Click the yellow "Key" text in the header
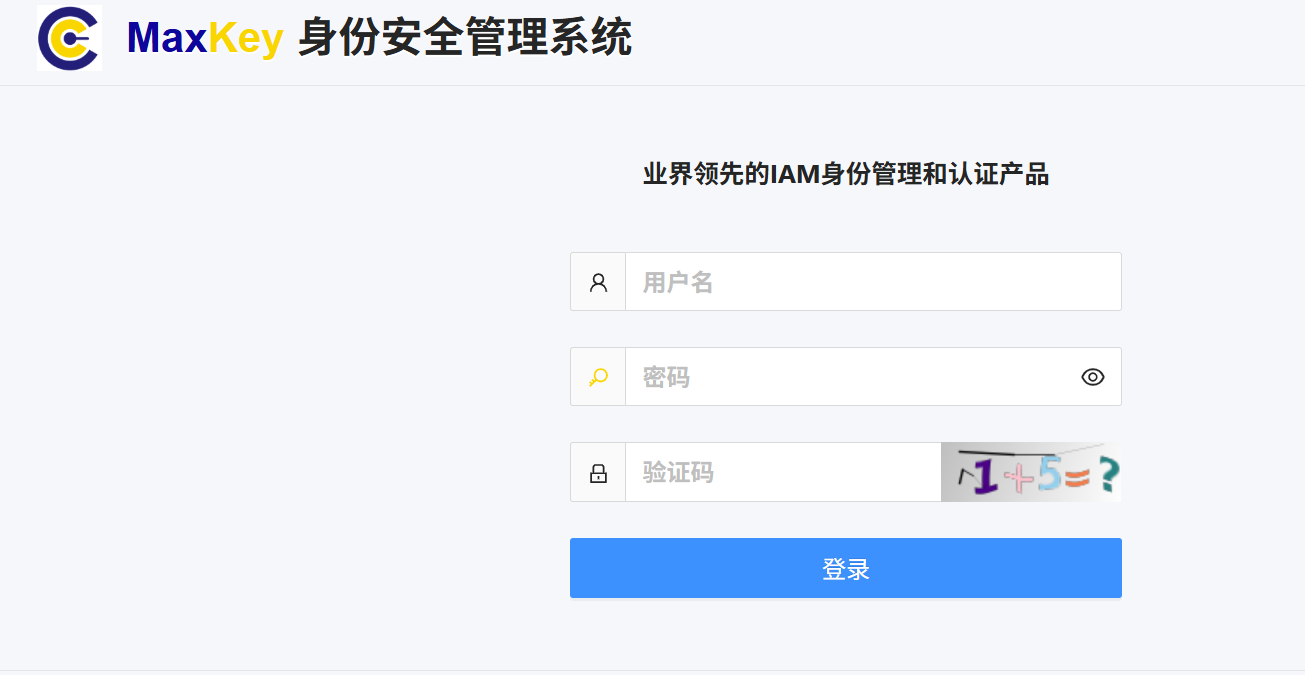The width and height of the screenshot is (1305, 675). [246, 41]
